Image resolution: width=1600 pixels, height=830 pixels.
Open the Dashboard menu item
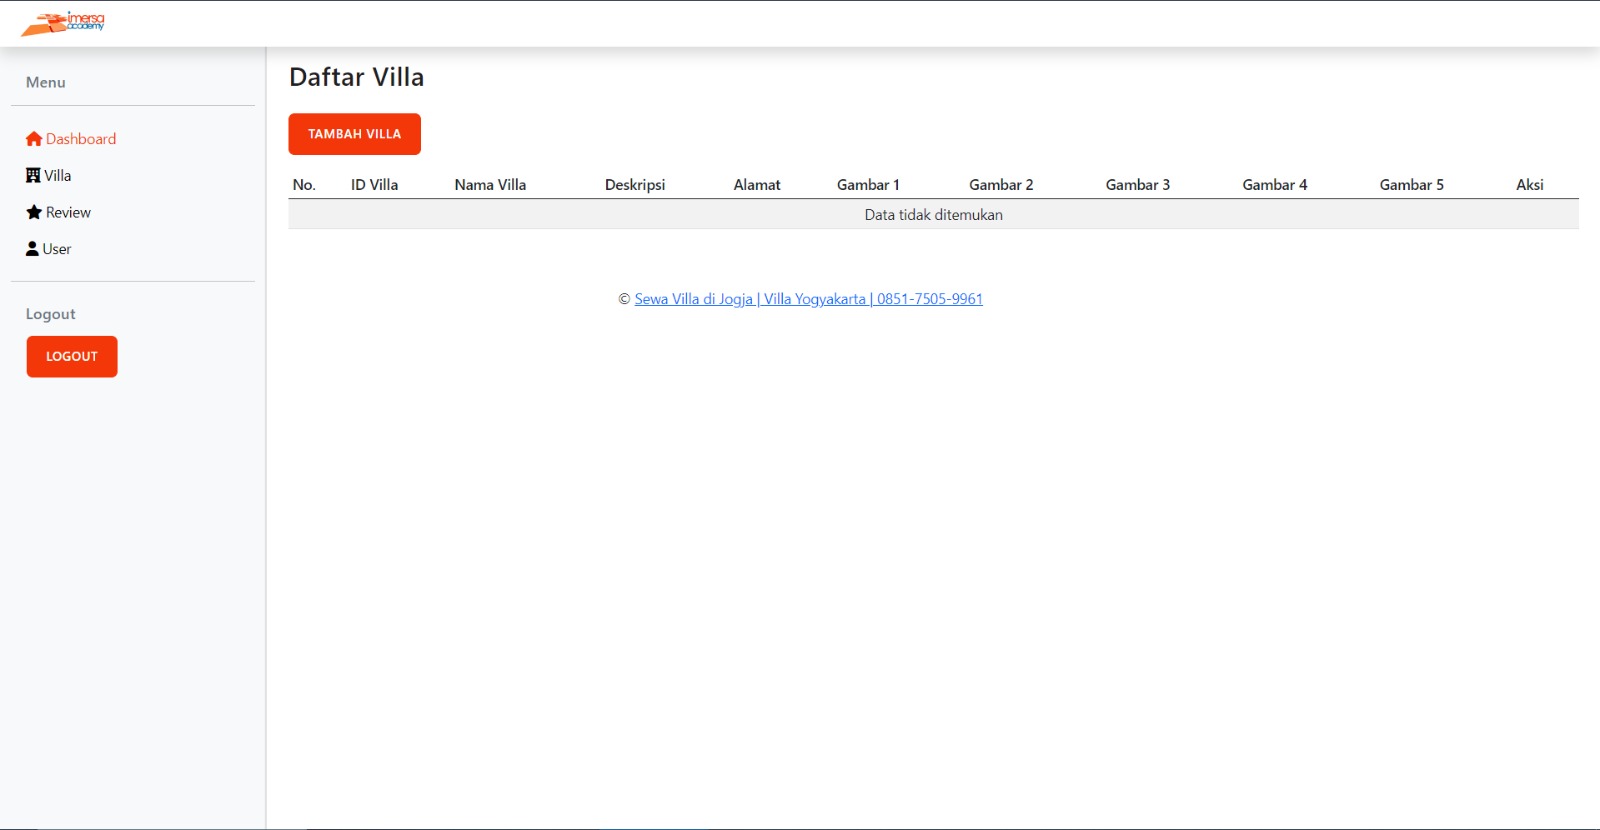71,139
